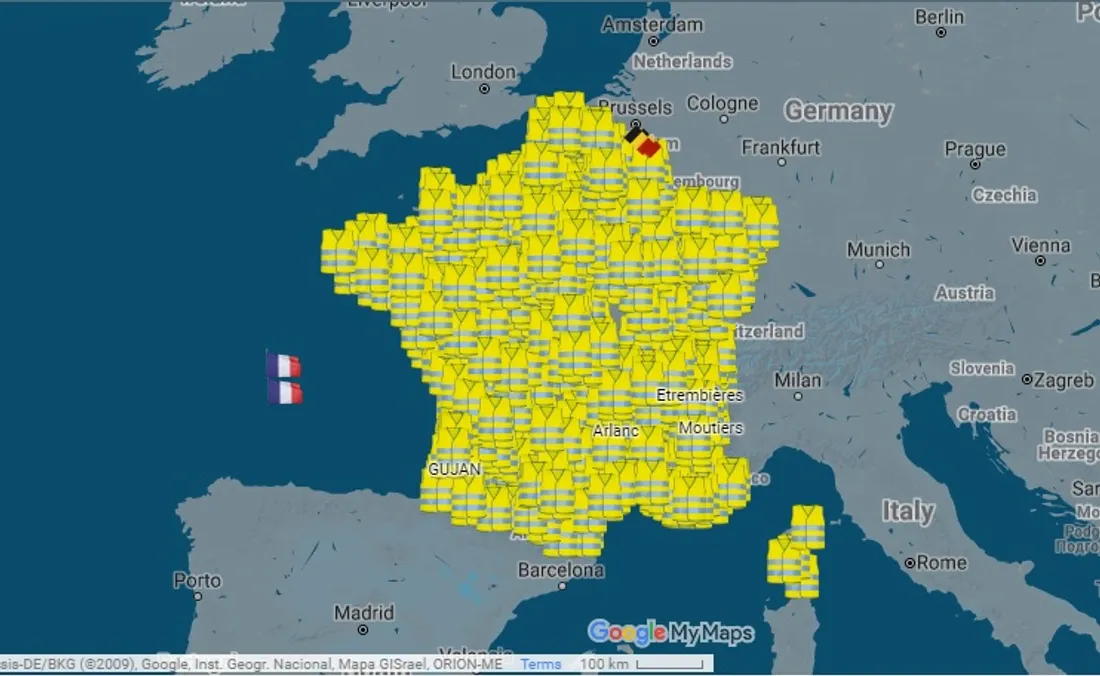Open the GUJAN yellow vest marker
Screen dimensions: 1100x676
(x=454, y=469)
